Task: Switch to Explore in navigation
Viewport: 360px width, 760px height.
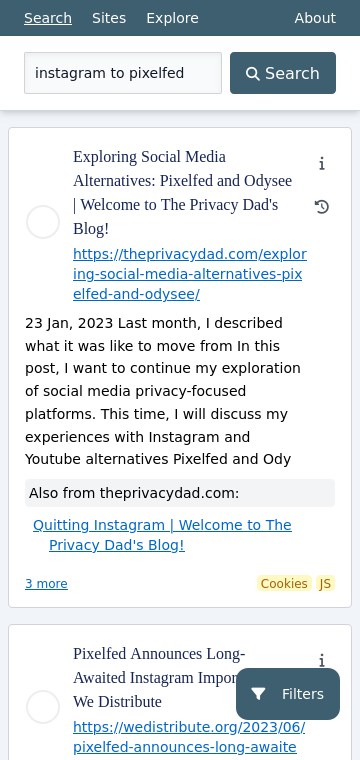Action: tap(172, 18)
